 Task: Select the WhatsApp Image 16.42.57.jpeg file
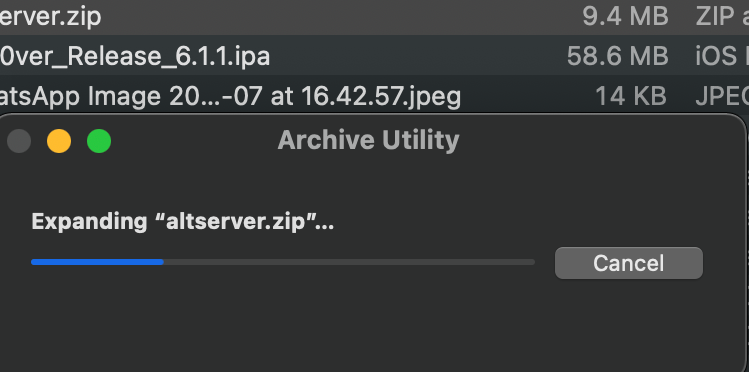[x=374, y=96]
